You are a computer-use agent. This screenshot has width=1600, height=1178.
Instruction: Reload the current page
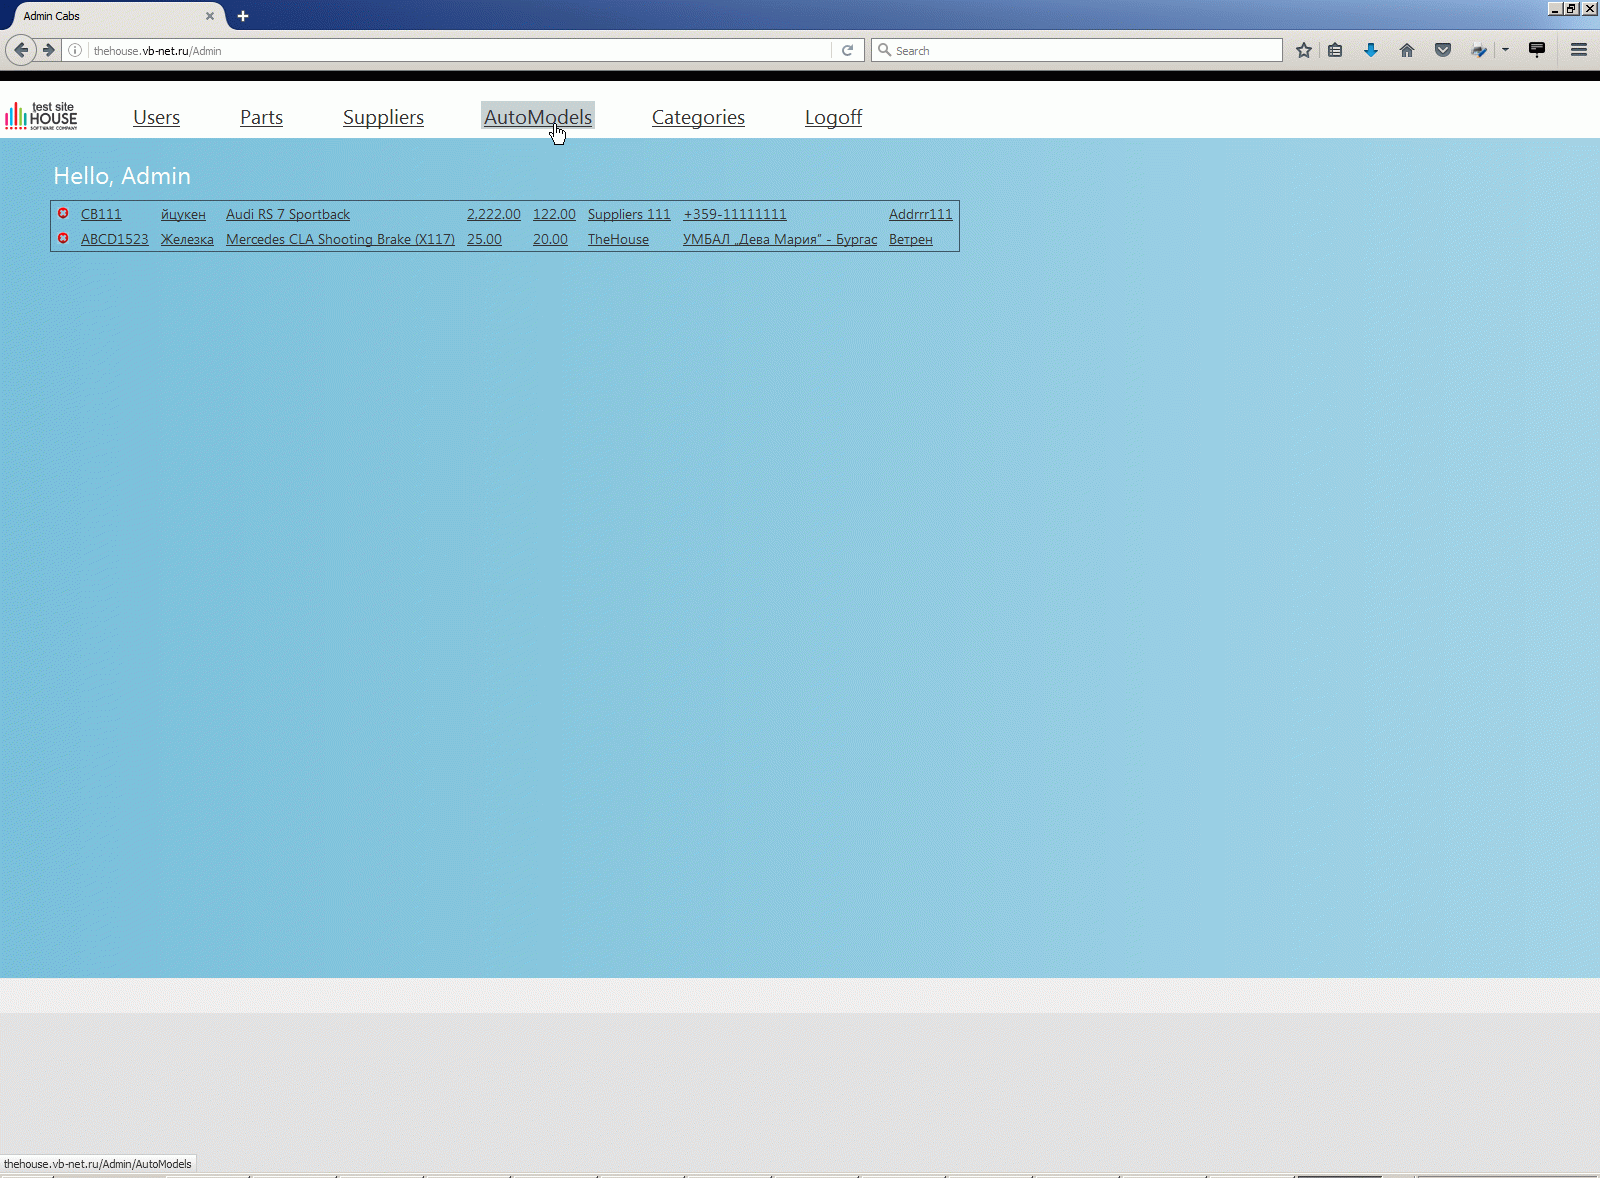[x=847, y=50]
